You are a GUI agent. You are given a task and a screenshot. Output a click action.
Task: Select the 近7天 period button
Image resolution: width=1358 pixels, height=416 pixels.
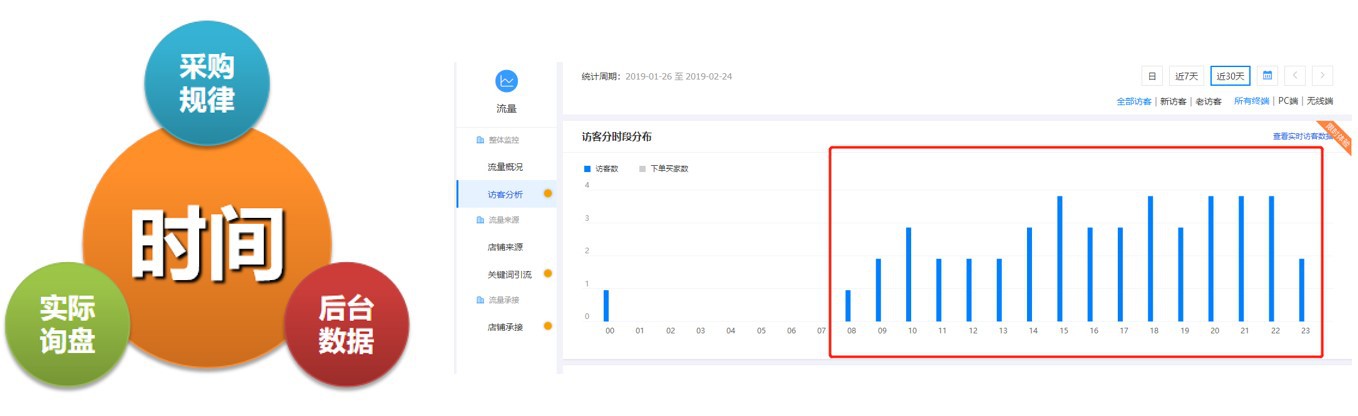(1186, 76)
